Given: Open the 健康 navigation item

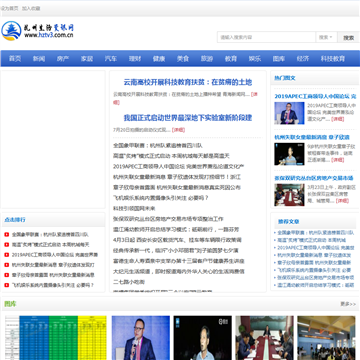Looking at the screenshot, I should (x=159, y=59).
